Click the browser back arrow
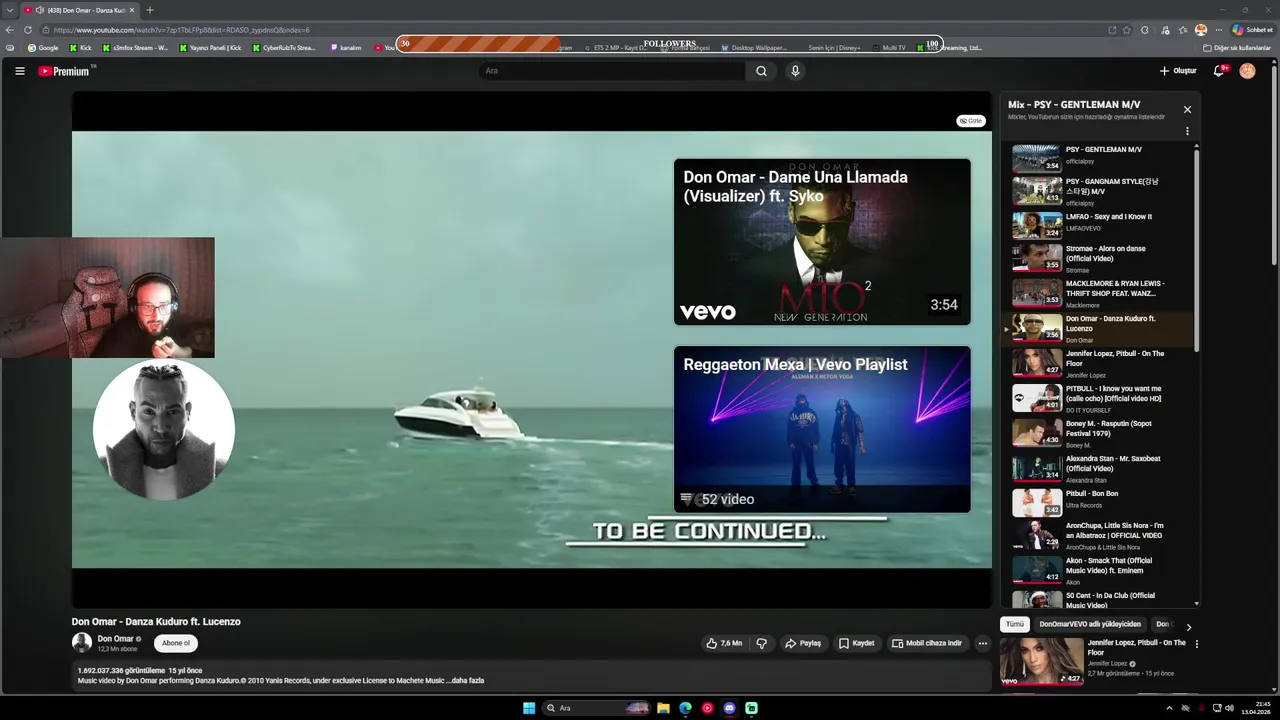1280x720 pixels. click(10, 30)
